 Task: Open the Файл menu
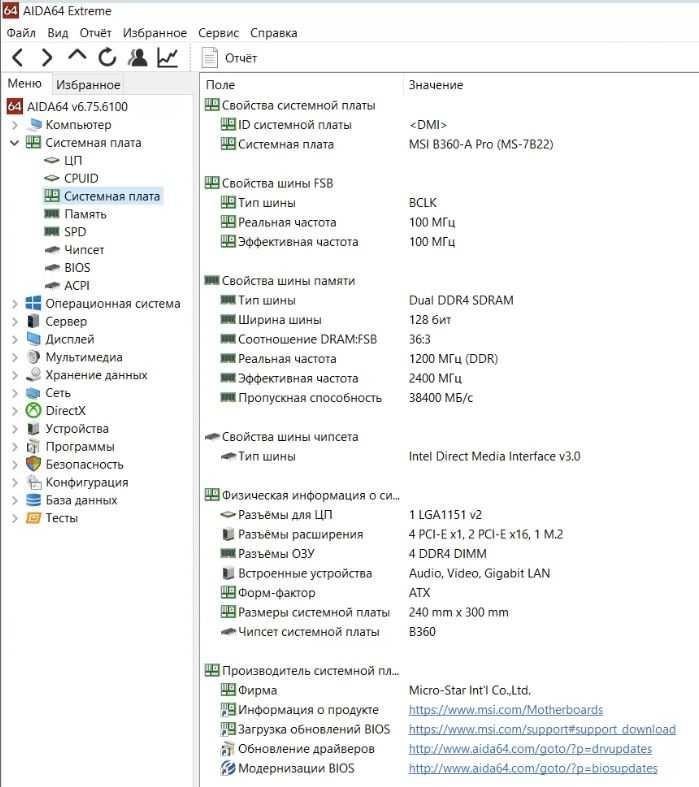point(21,33)
